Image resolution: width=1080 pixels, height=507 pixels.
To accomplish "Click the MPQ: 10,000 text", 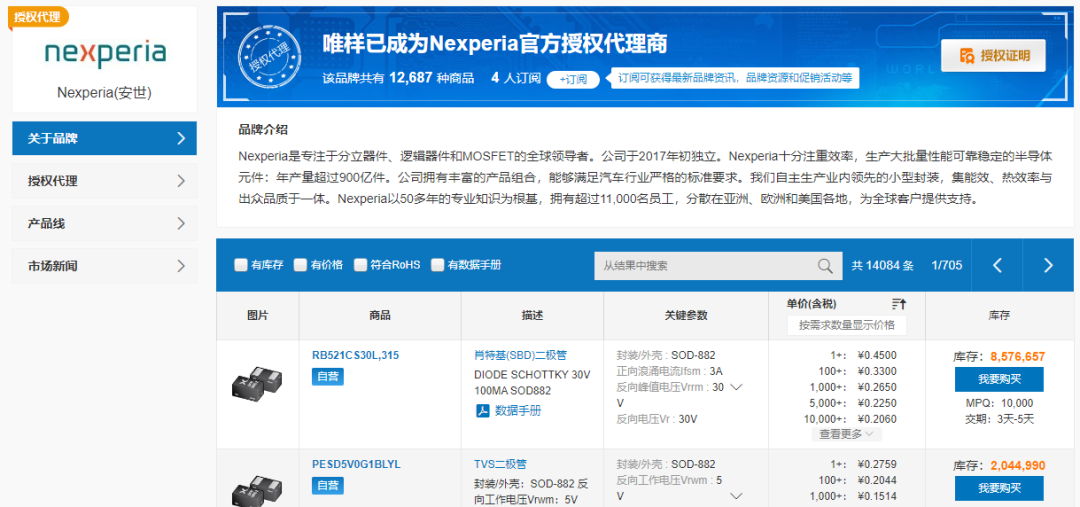I will click(x=999, y=404).
